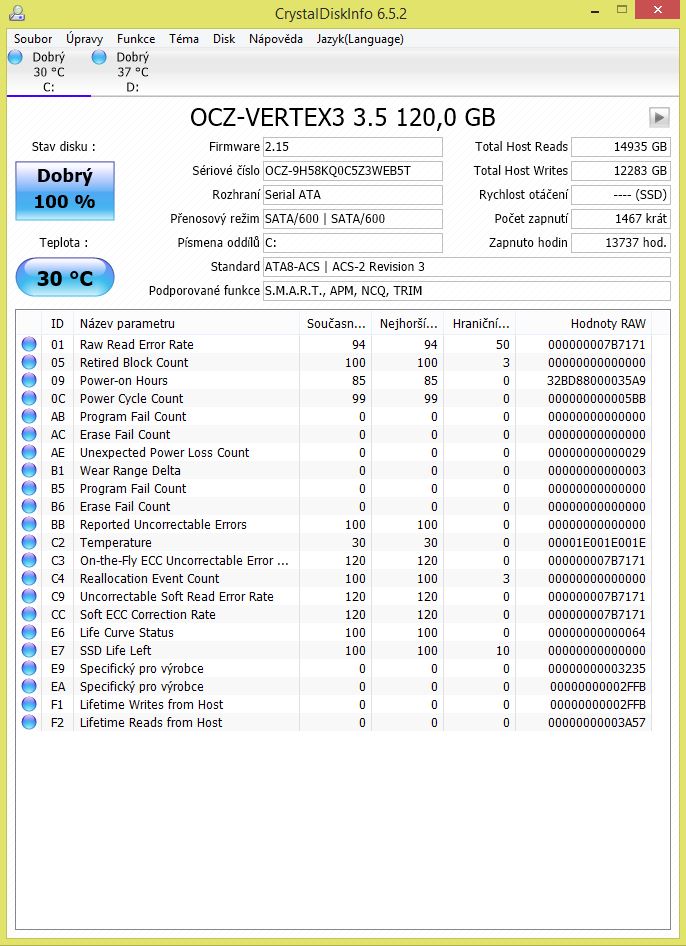
Task: Click status orb for Retired Block Count
Action: [x=29, y=363]
